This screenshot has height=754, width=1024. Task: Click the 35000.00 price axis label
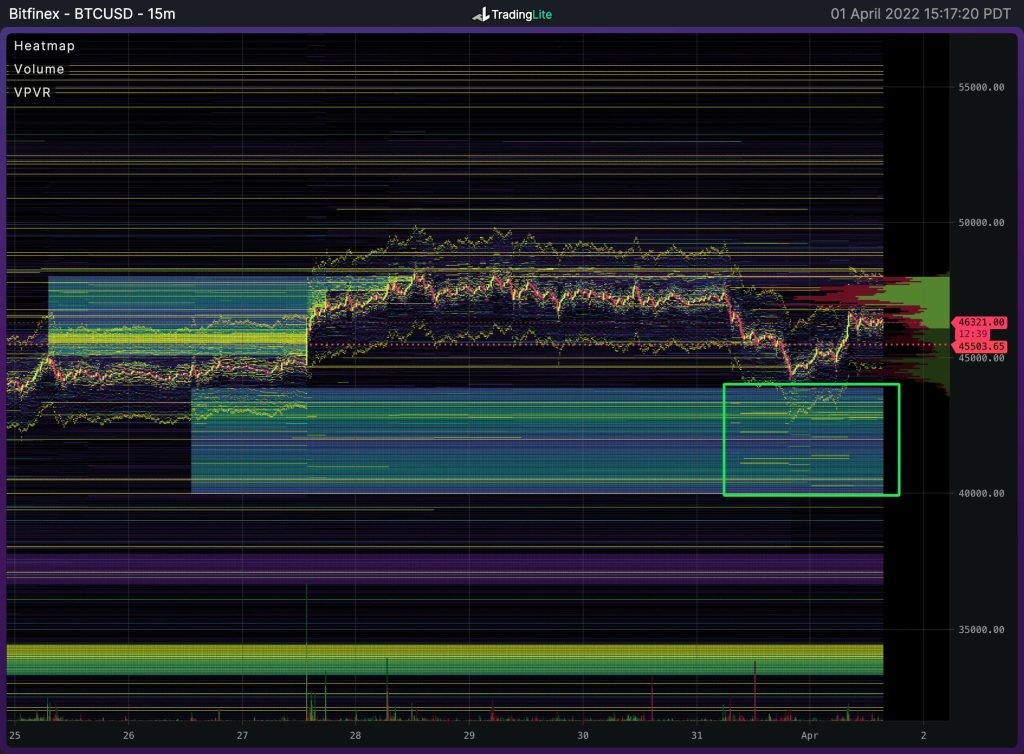pyautogui.click(x=981, y=629)
